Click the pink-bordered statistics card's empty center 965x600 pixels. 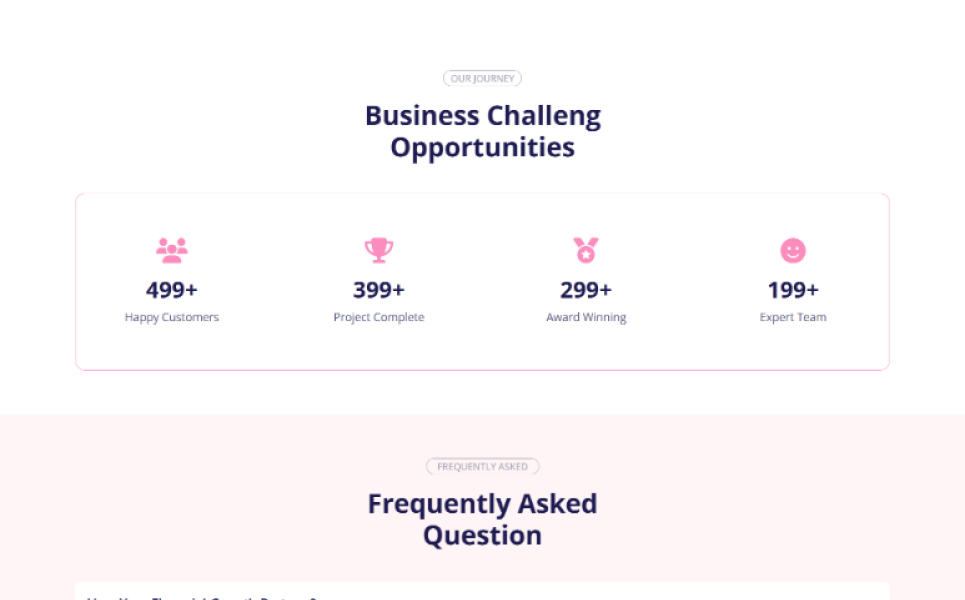(482, 350)
